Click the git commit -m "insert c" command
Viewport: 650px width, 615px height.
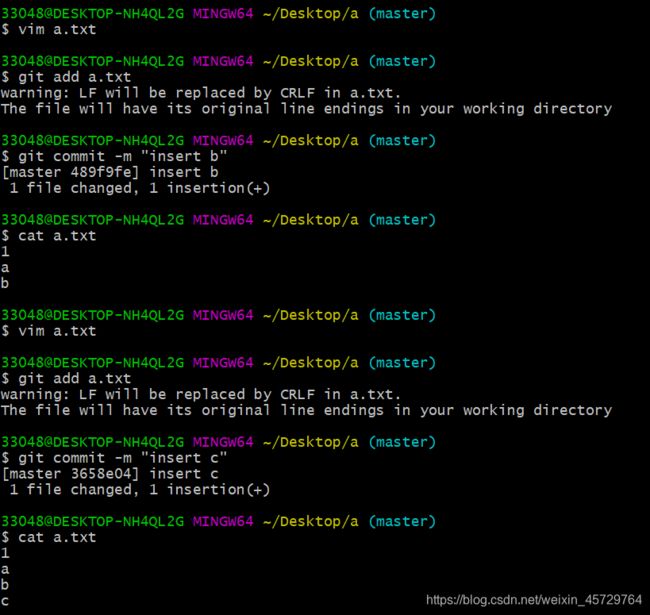click(x=123, y=458)
